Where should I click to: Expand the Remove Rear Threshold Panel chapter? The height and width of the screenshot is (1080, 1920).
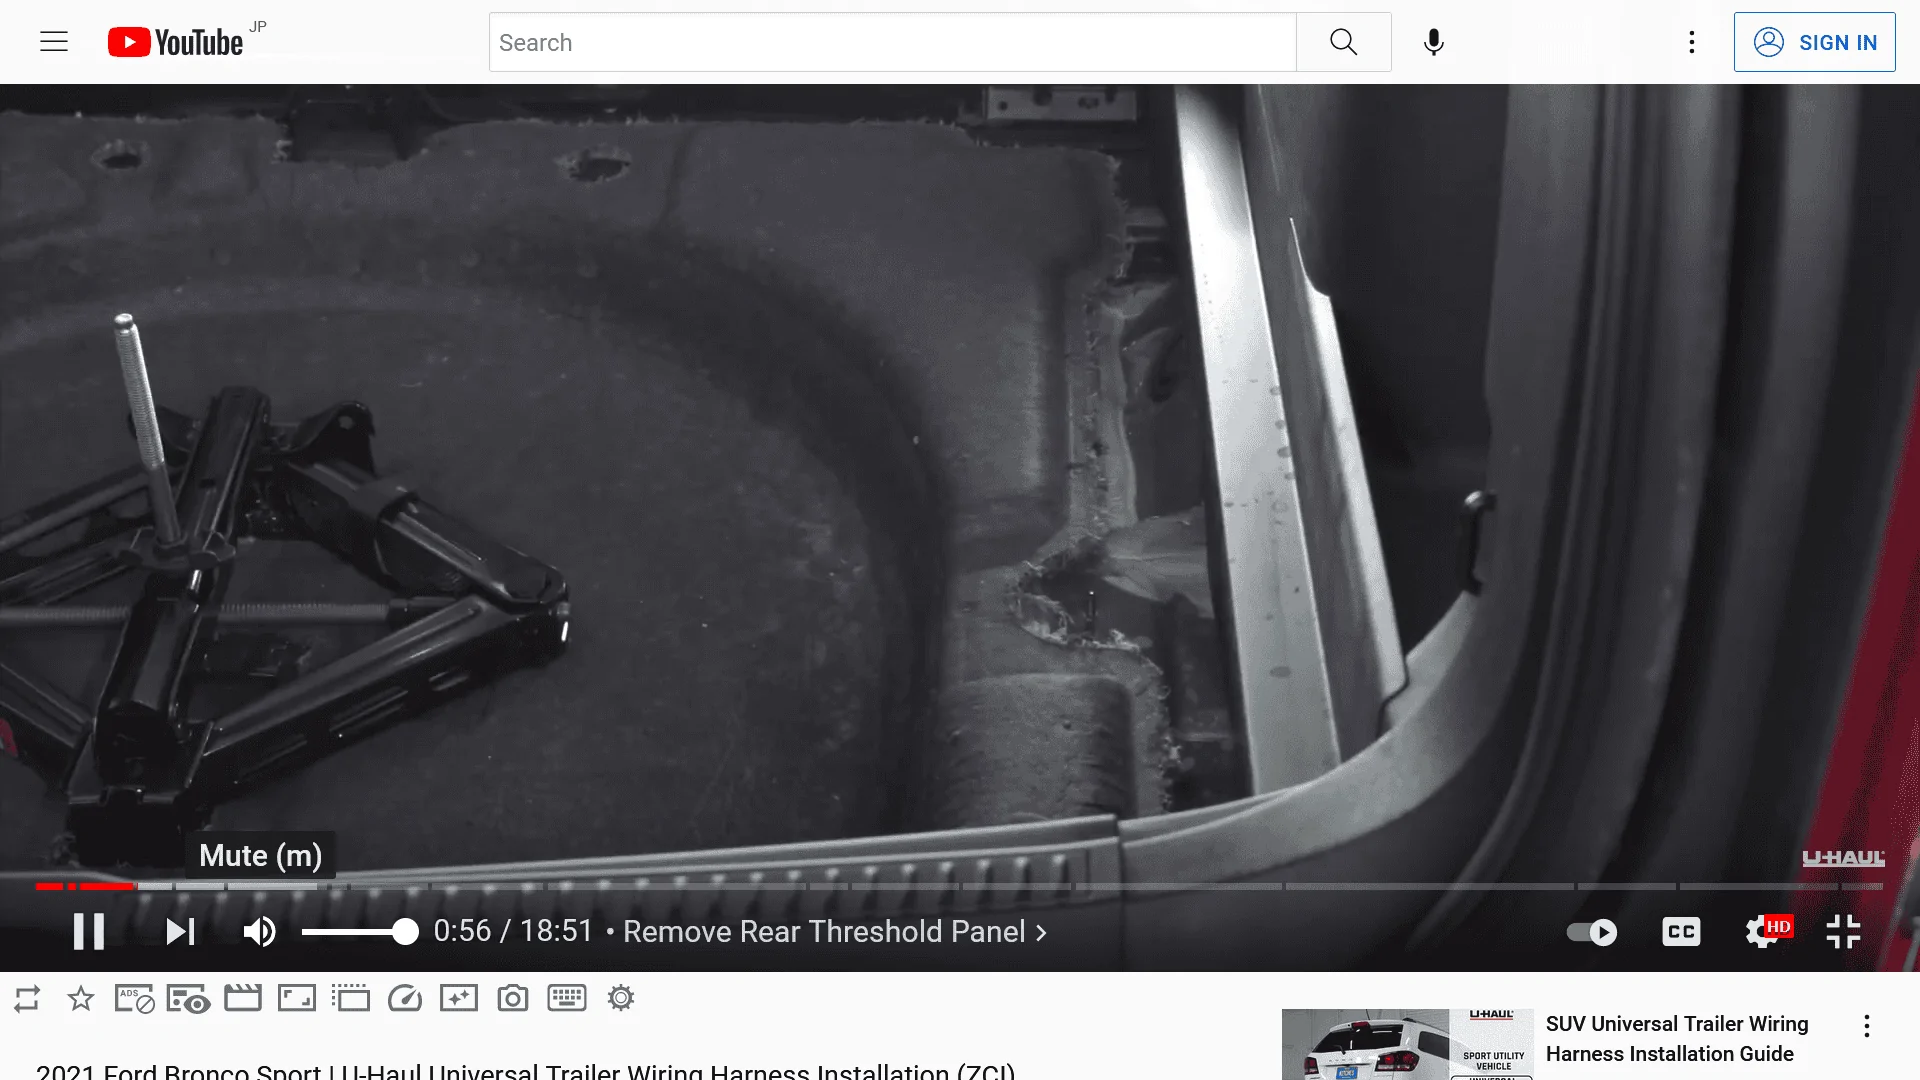tap(835, 932)
